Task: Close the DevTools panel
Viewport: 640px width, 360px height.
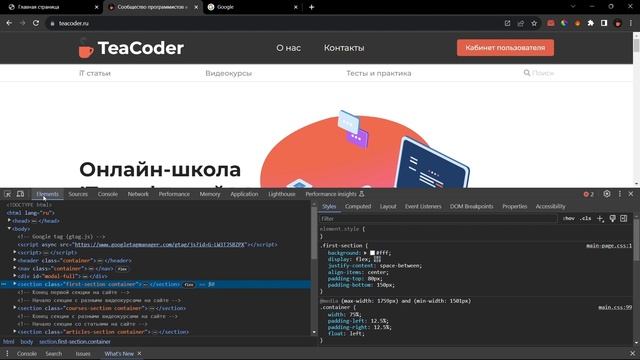Action: [x=631, y=194]
